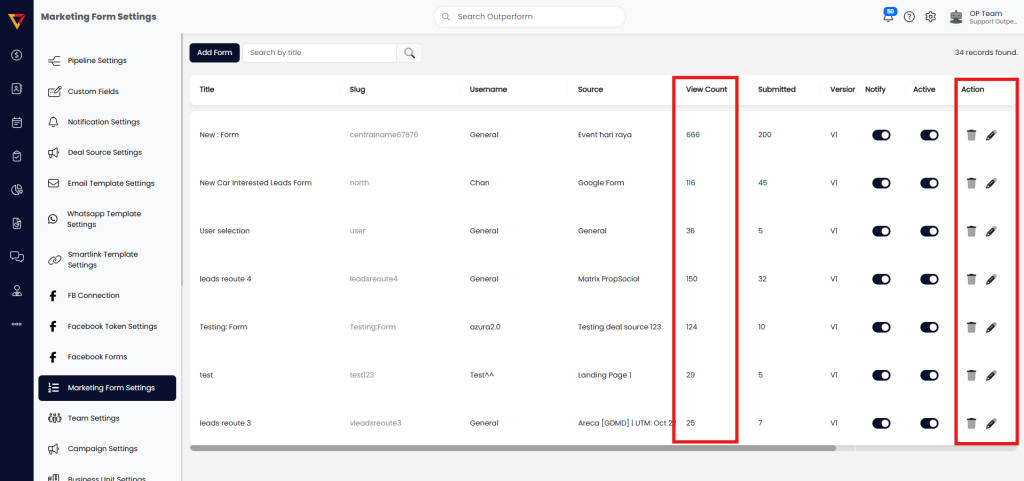Click the magnifier search button beside title field
The height and width of the screenshot is (481, 1024).
pos(409,53)
